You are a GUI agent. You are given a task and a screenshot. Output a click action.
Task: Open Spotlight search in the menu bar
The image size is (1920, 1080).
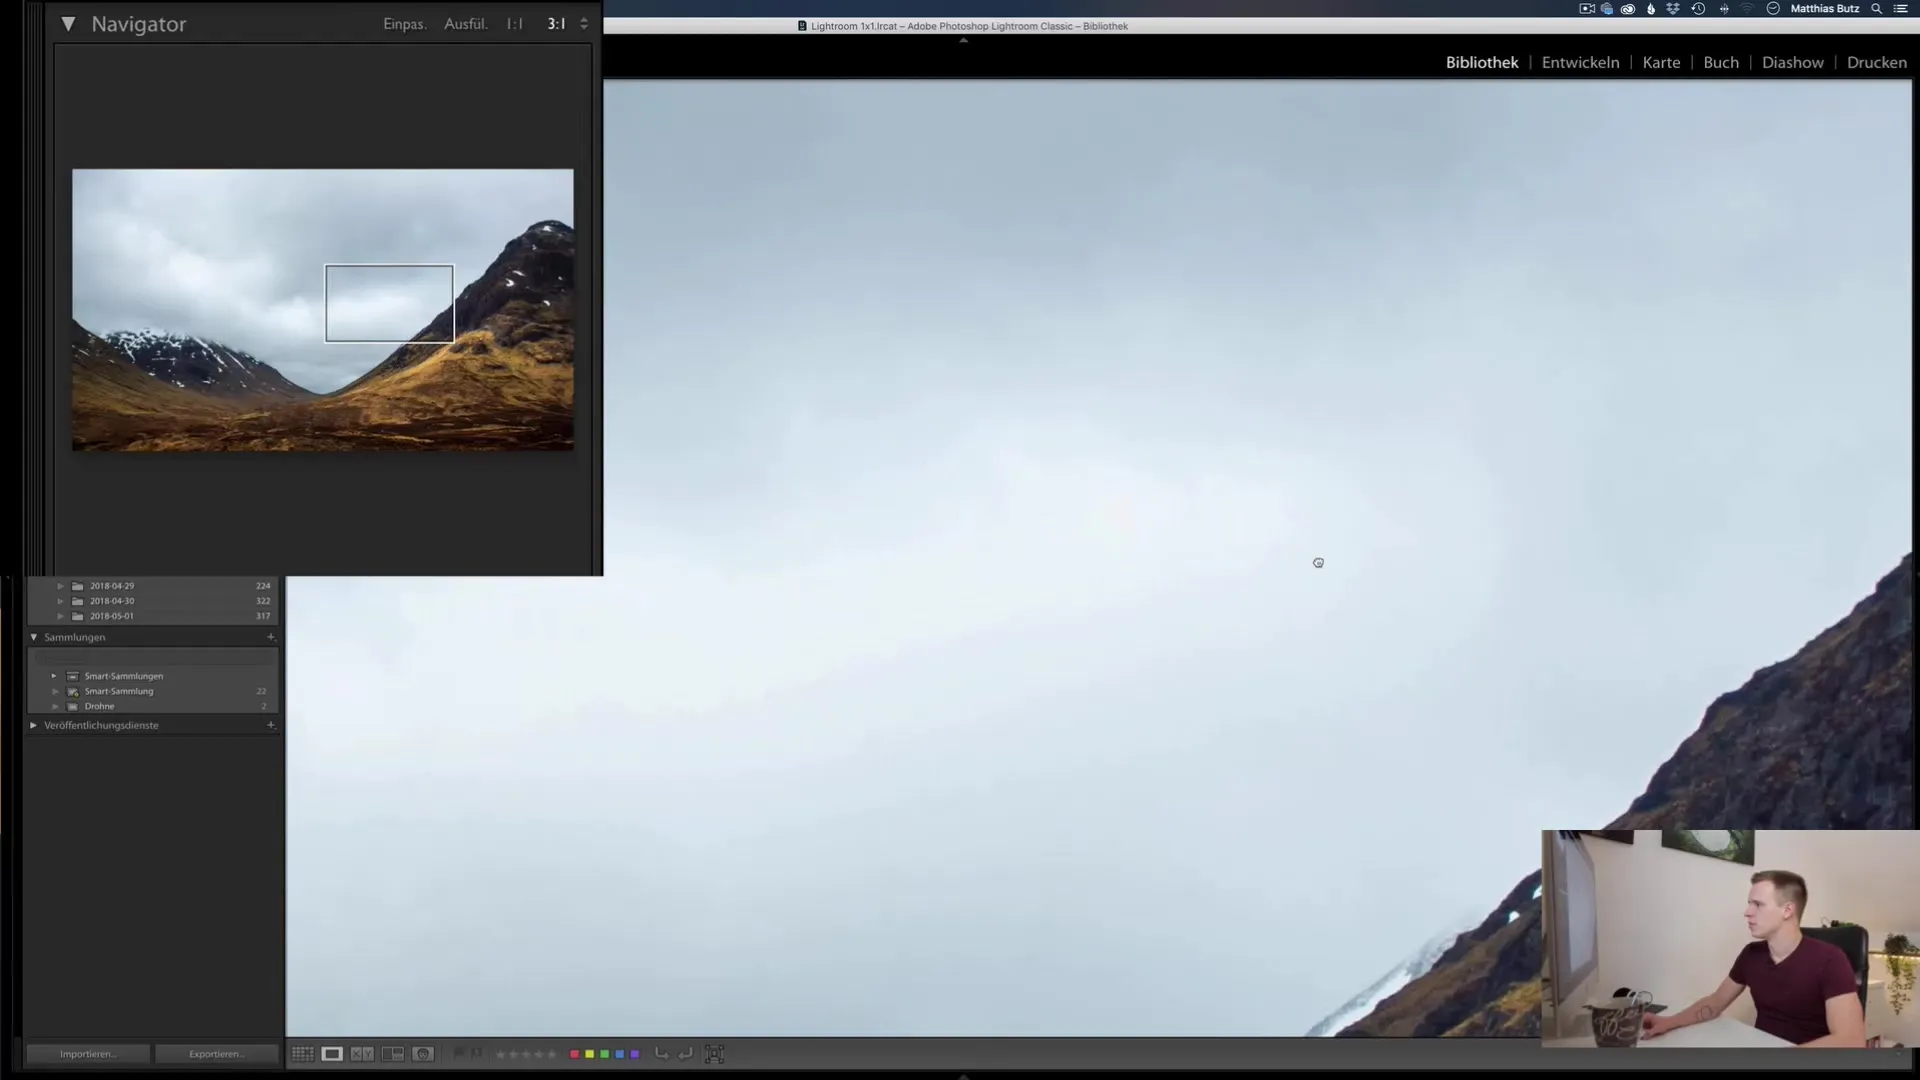point(1877,9)
